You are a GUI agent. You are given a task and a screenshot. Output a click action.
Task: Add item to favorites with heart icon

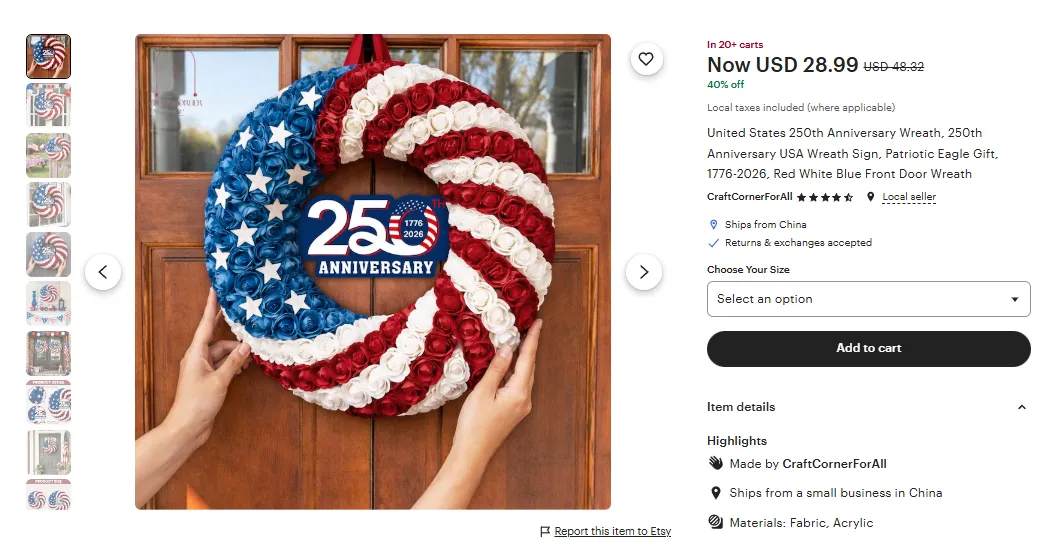(x=646, y=59)
